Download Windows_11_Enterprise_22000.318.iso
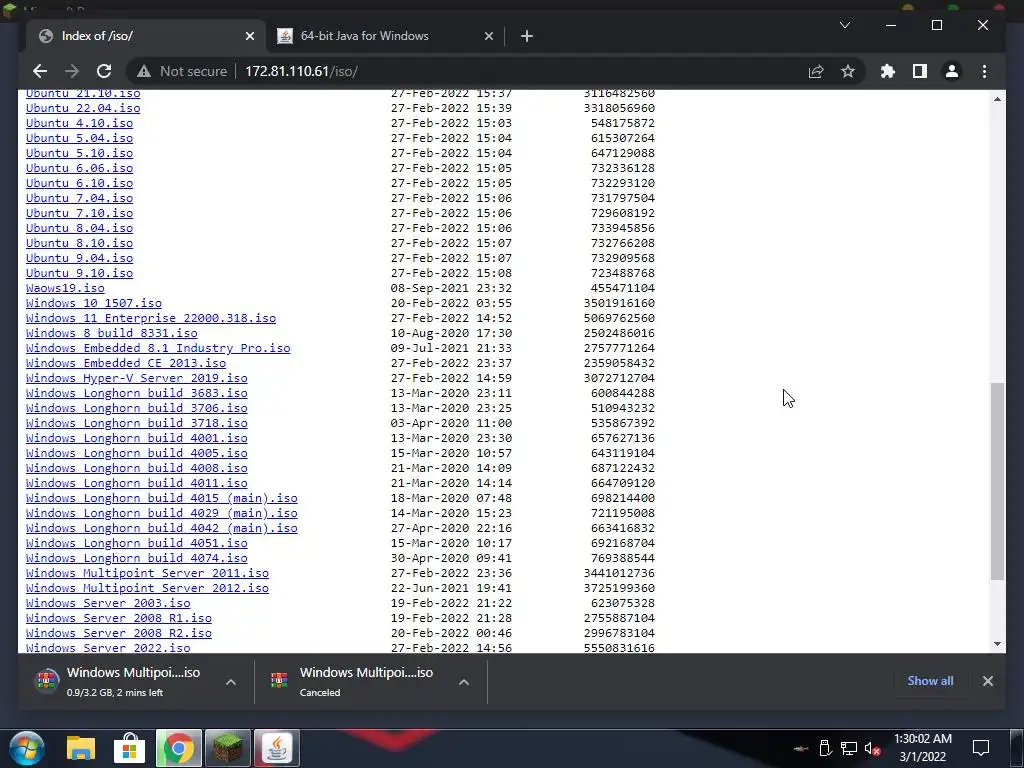 coord(151,319)
